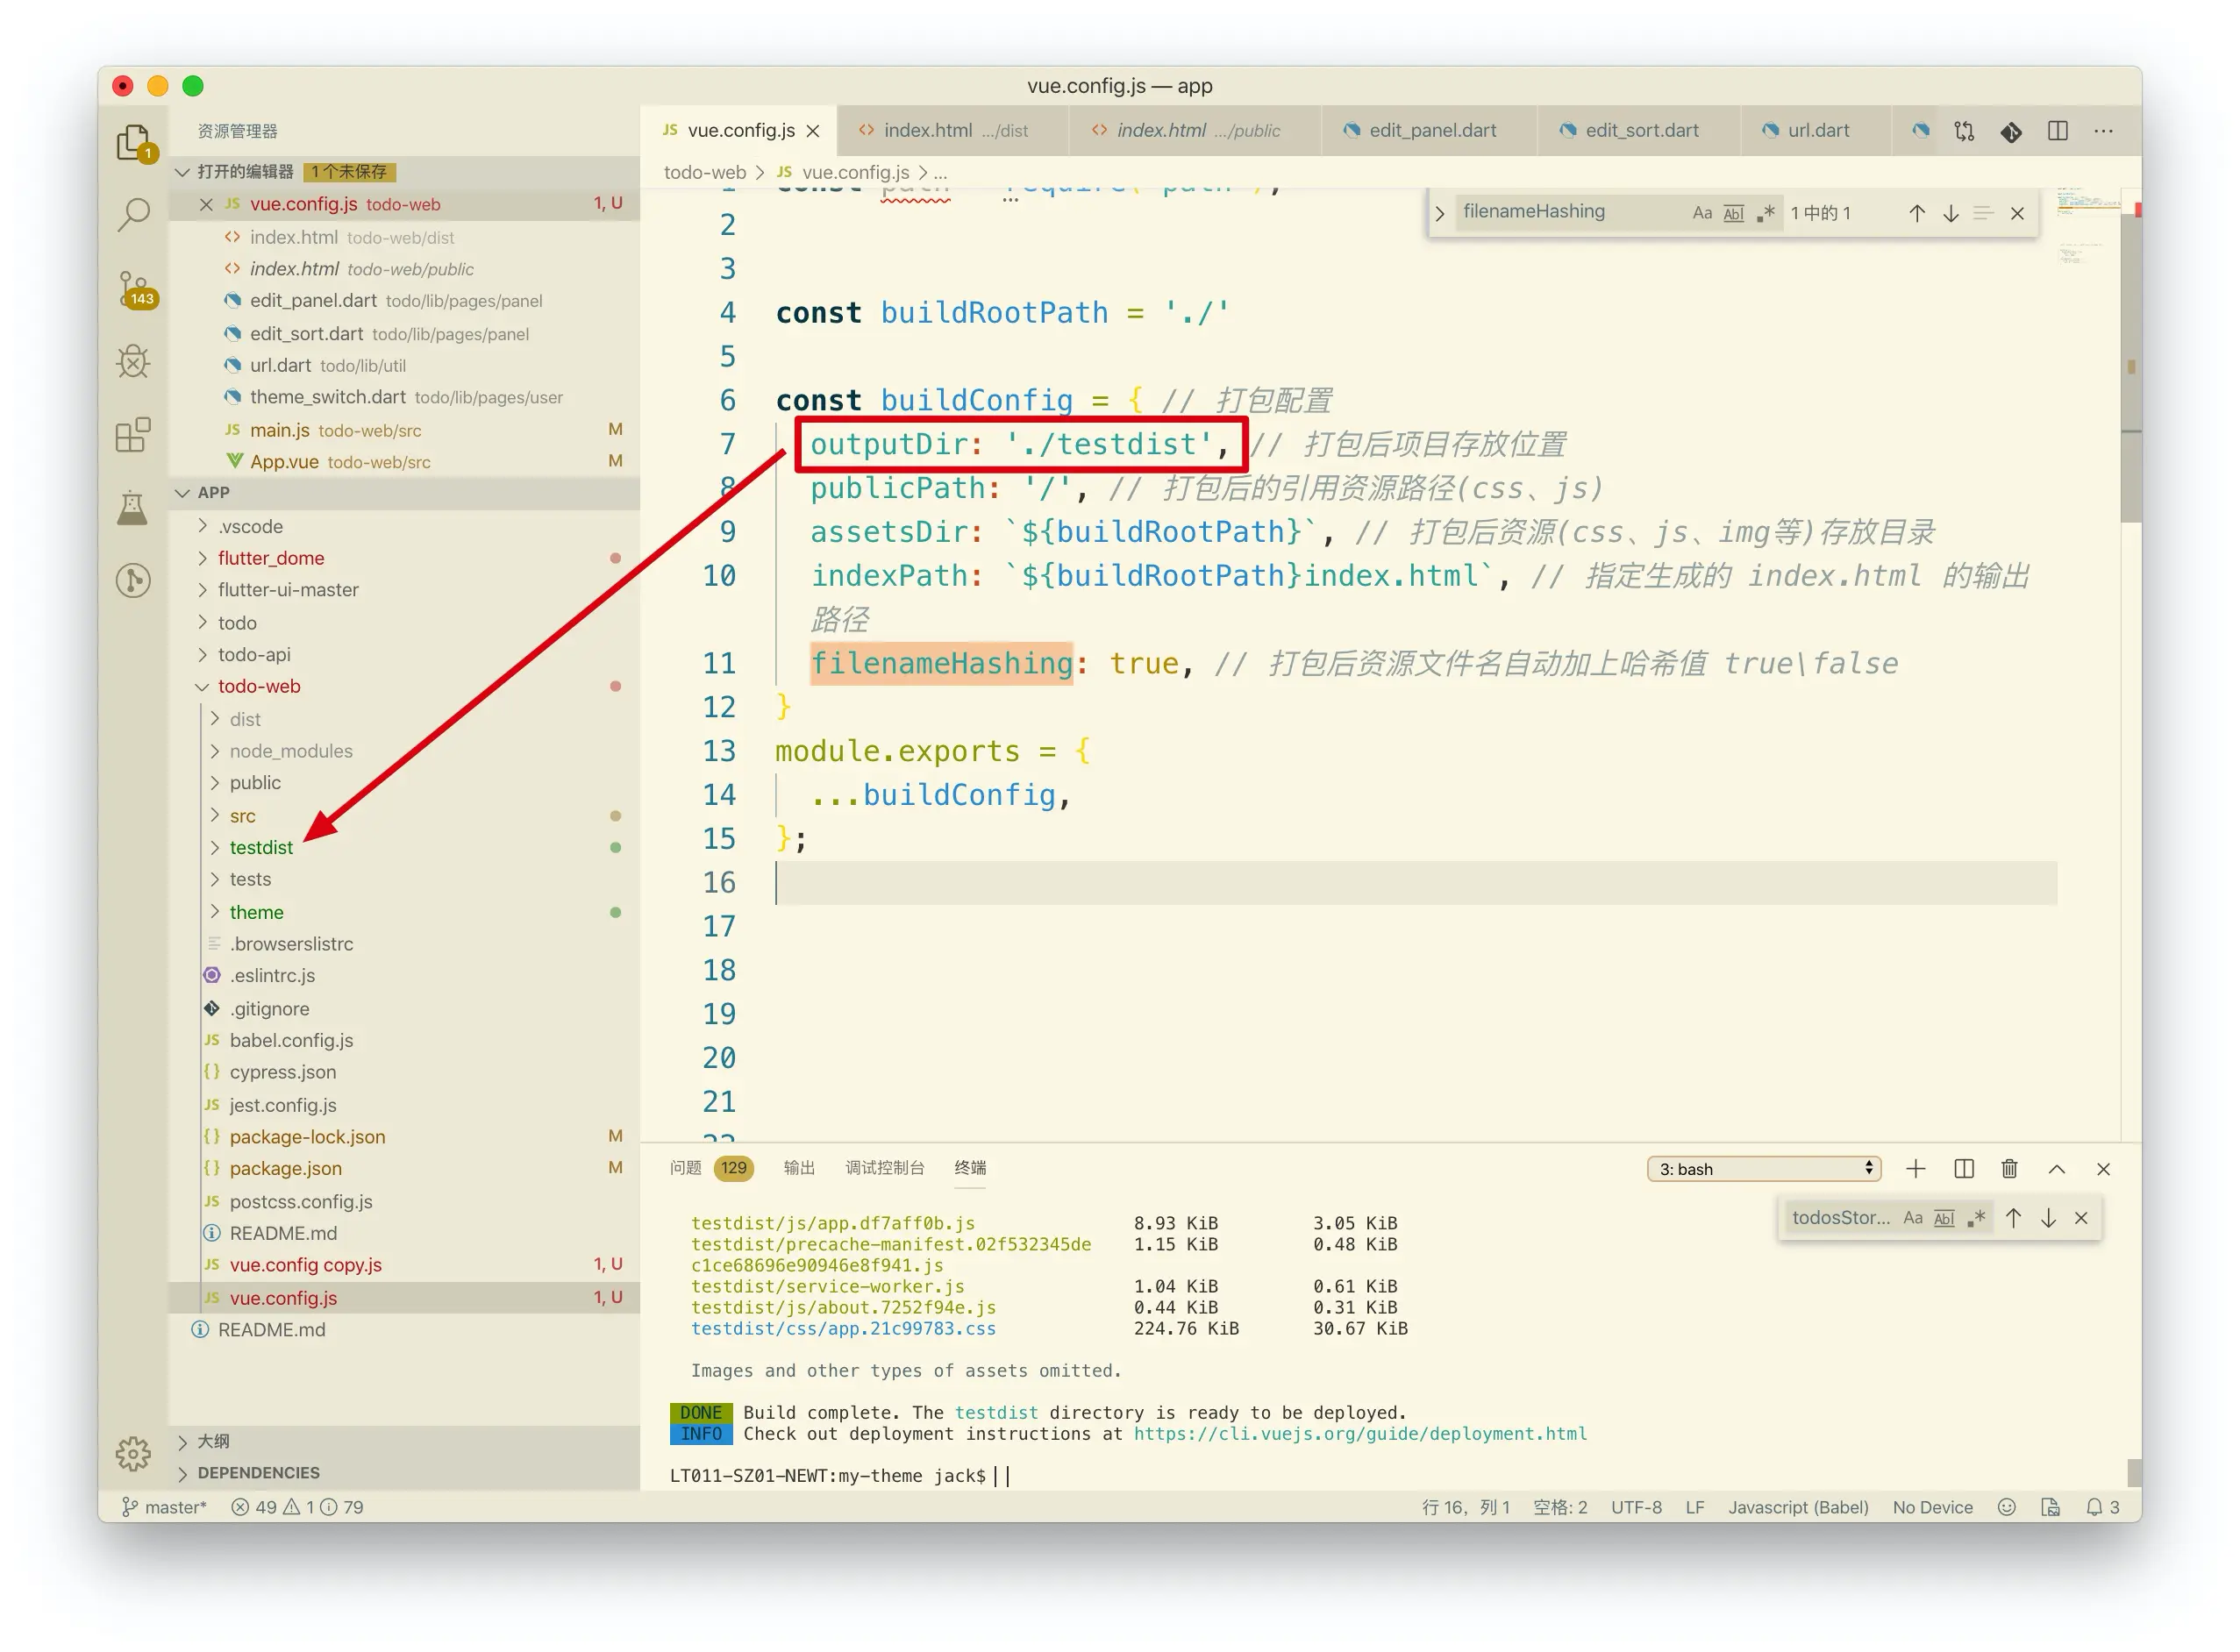Toggle Match Case in editor find widget
This screenshot has height=1652, width=2240.
coord(1702,213)
